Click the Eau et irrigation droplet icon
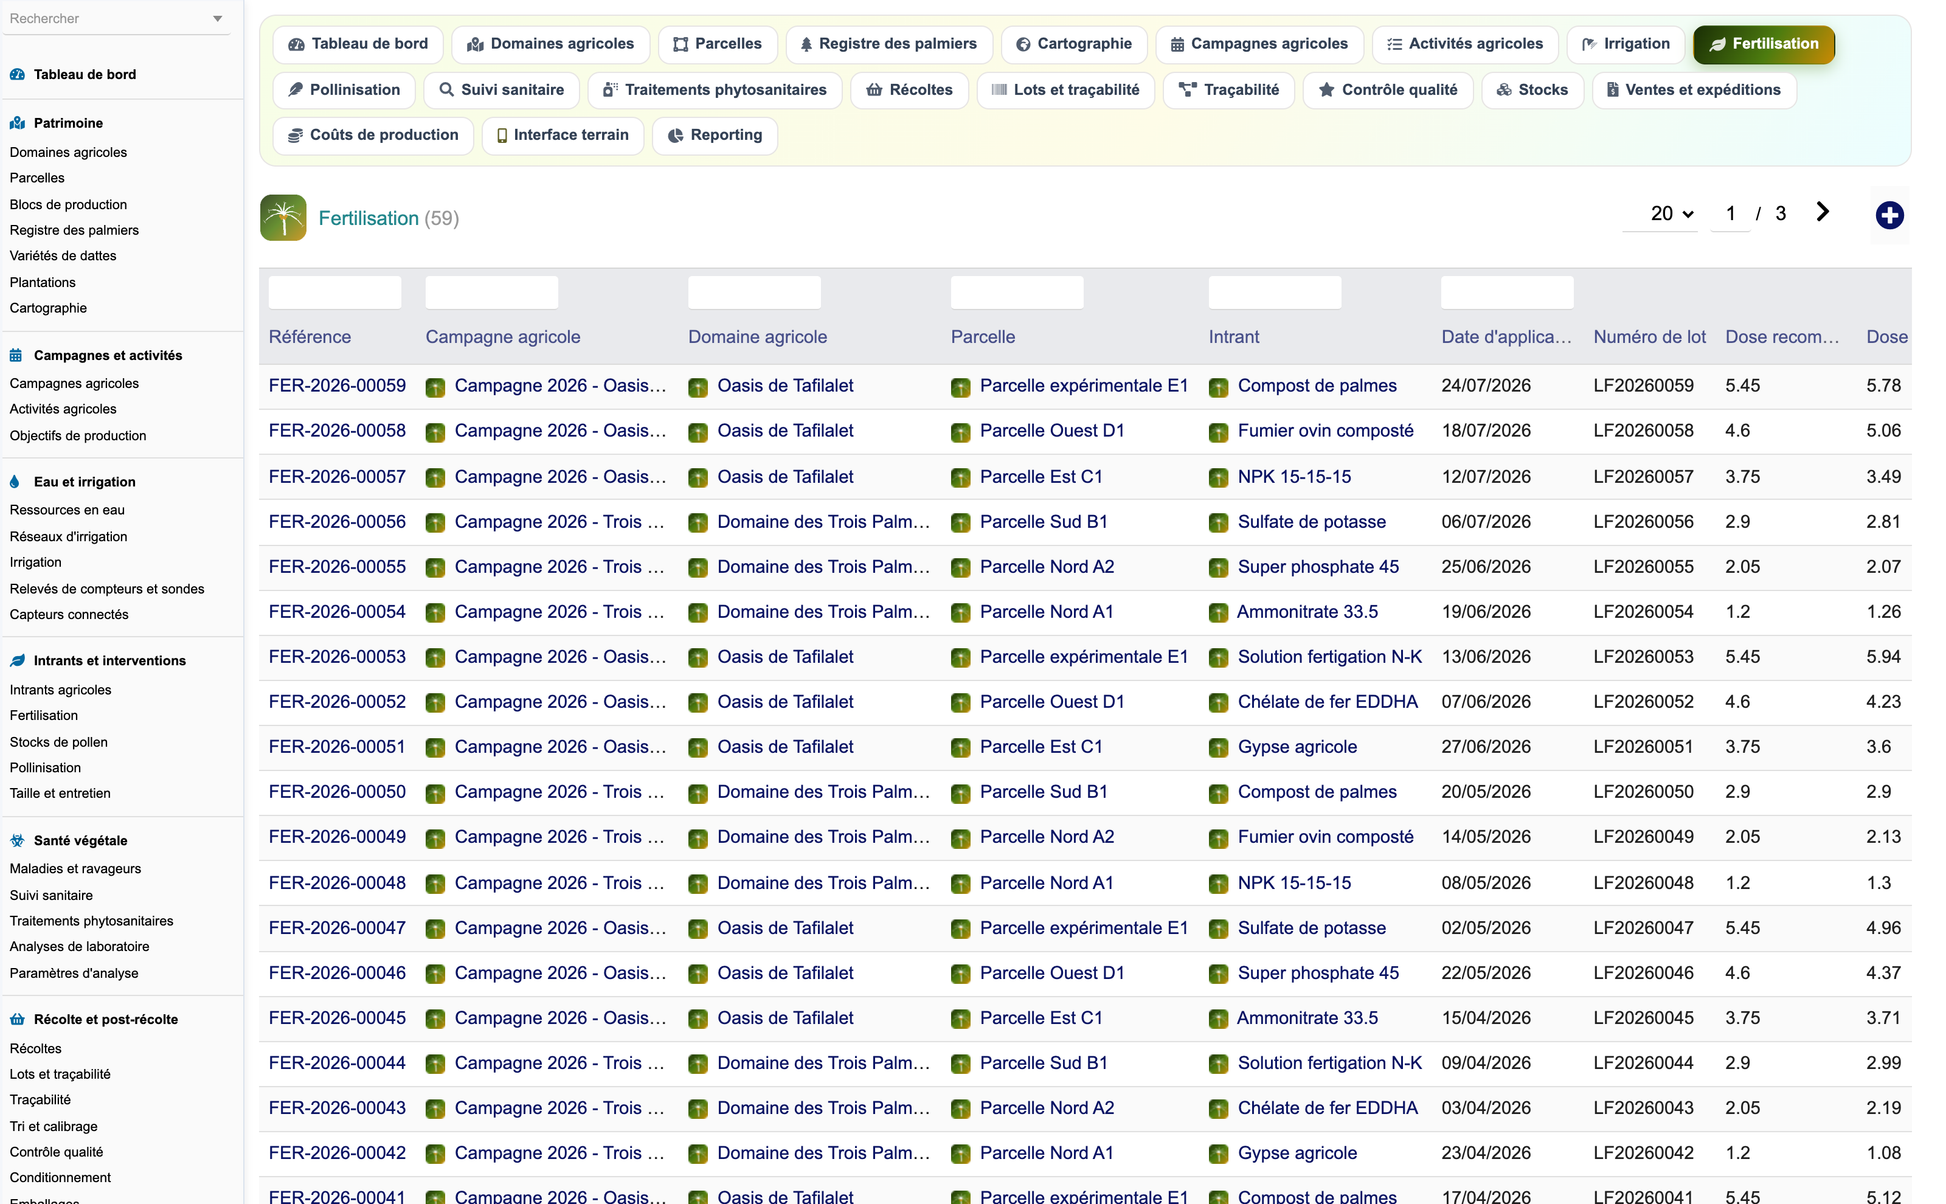This screenshot has width=1946, height=1204. [x=15, y=482]
